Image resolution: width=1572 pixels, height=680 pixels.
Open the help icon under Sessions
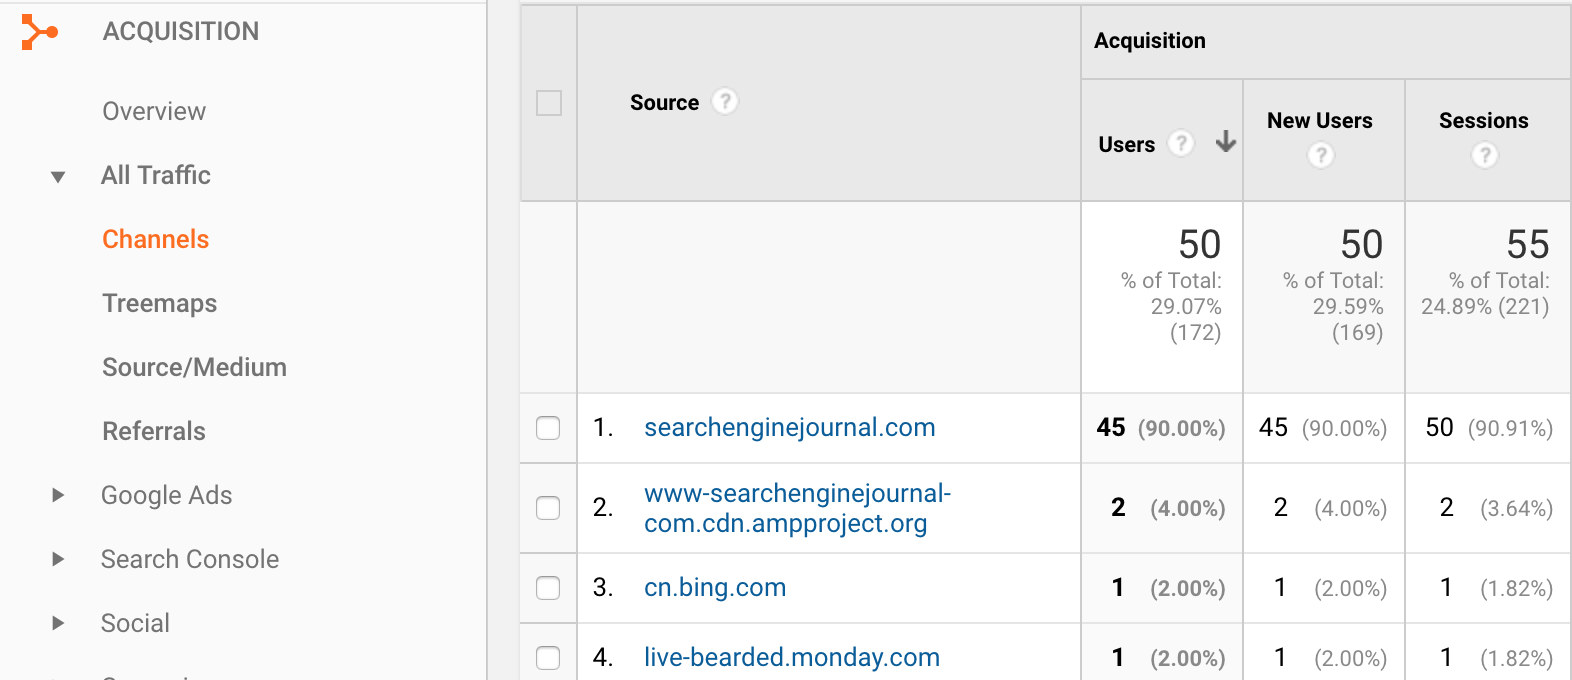click(1485, 155)
